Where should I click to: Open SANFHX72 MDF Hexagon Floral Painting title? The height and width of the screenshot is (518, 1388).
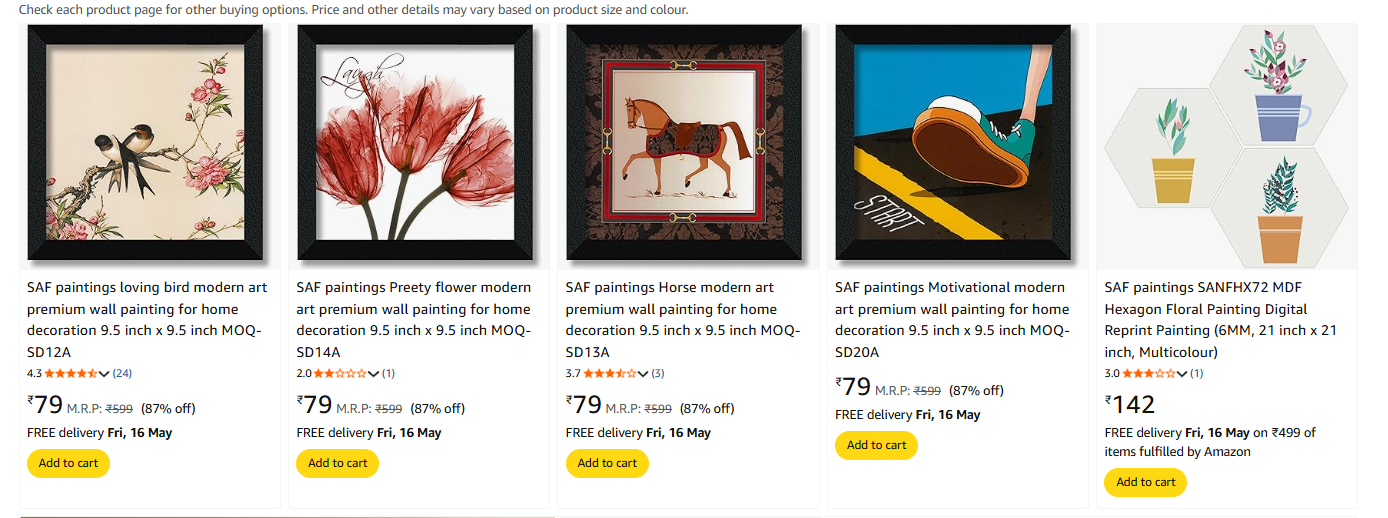[1221, 320]
